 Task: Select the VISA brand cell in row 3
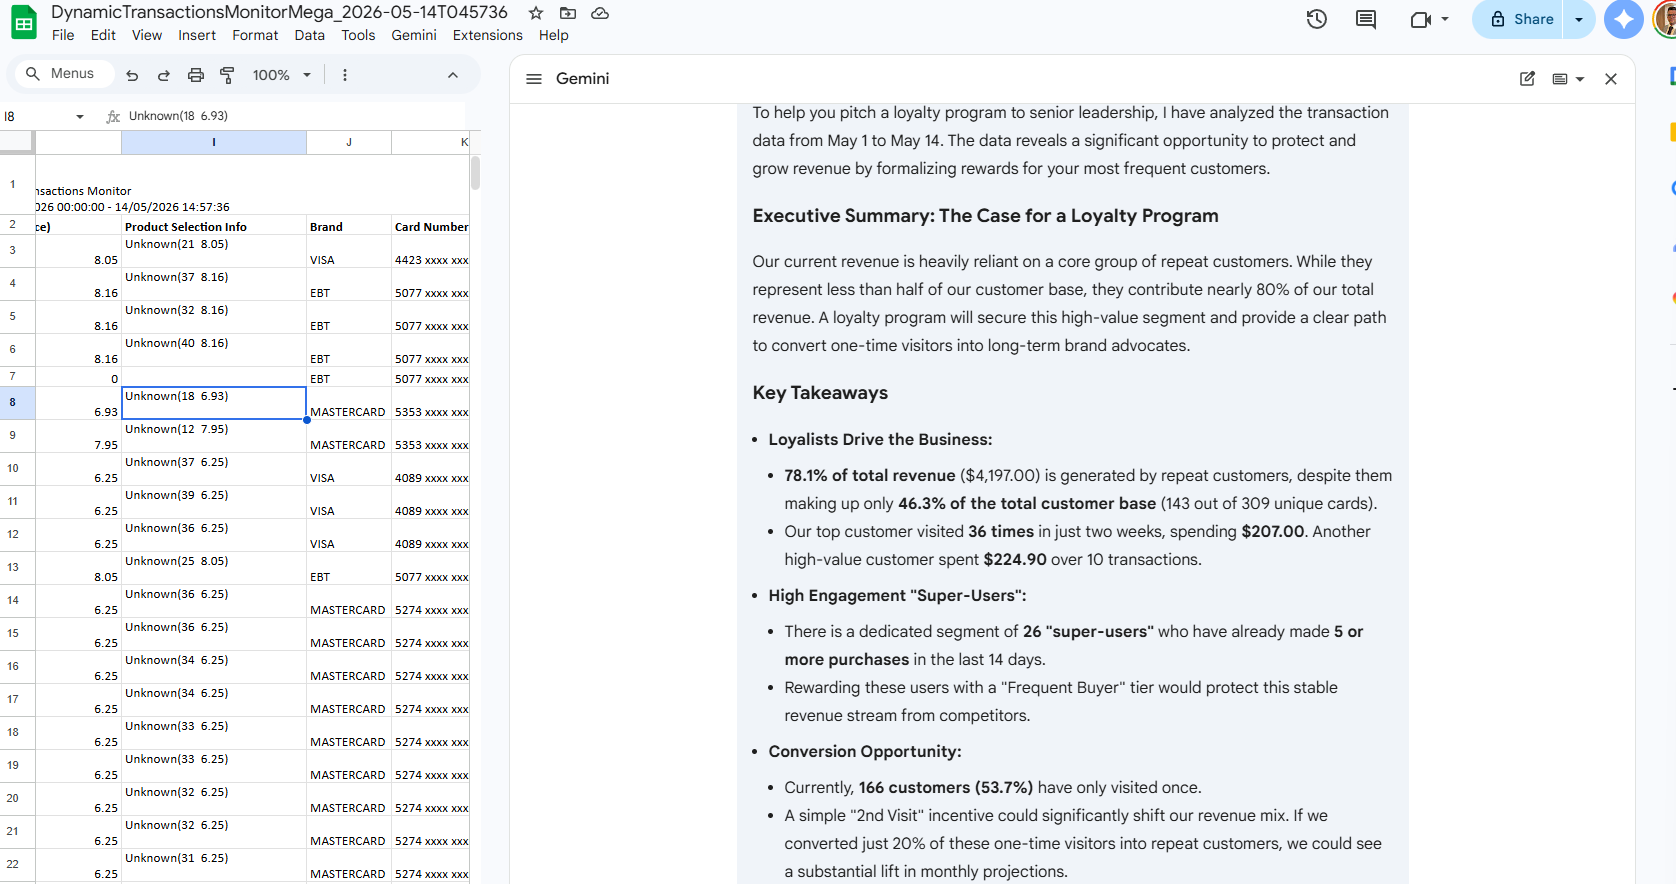(349, 251)
